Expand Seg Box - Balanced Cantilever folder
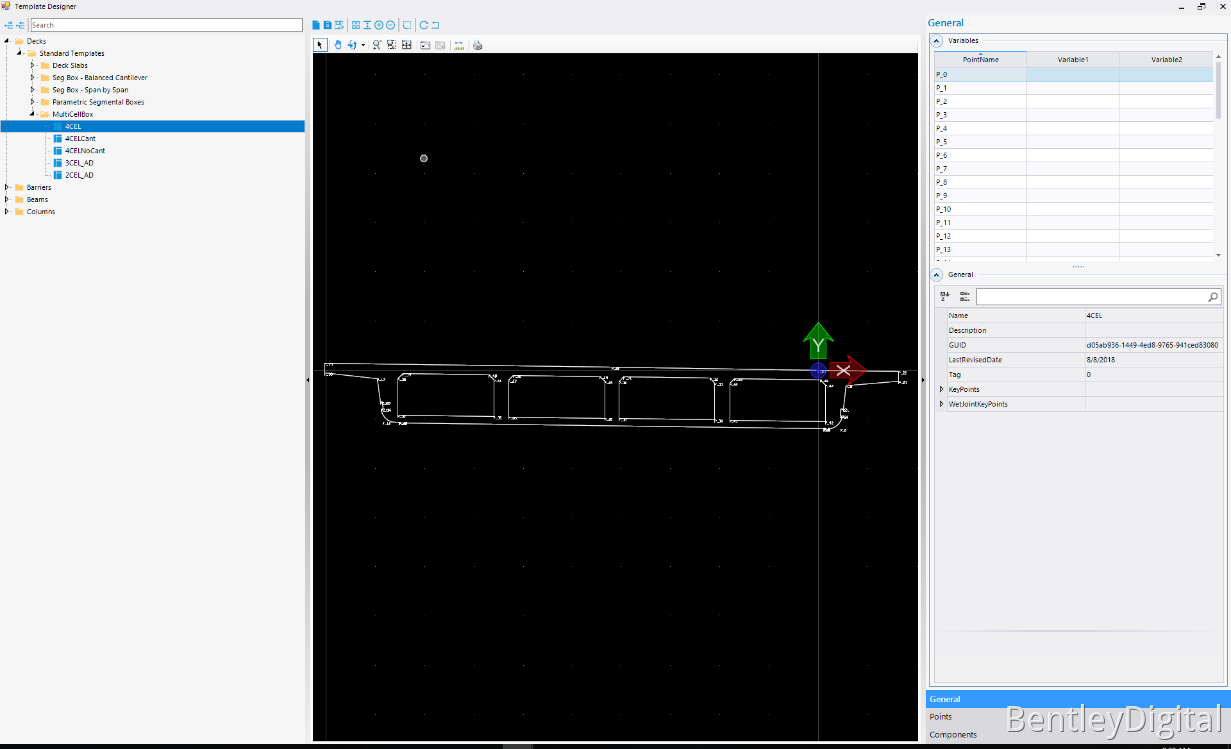 tap(33, 77)
